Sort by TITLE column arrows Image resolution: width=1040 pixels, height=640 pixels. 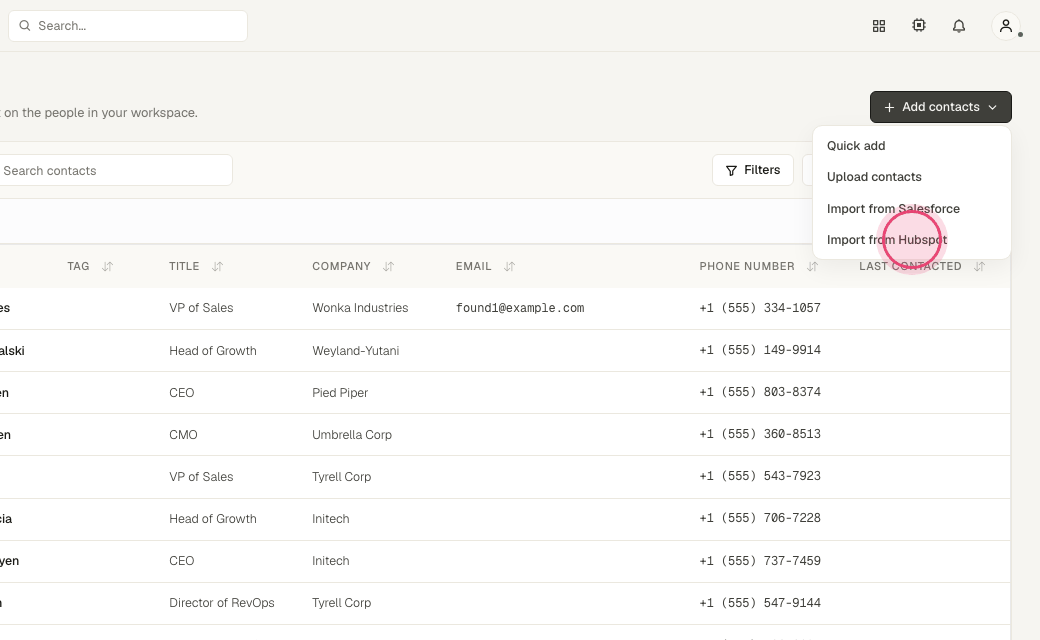[218, 266]
